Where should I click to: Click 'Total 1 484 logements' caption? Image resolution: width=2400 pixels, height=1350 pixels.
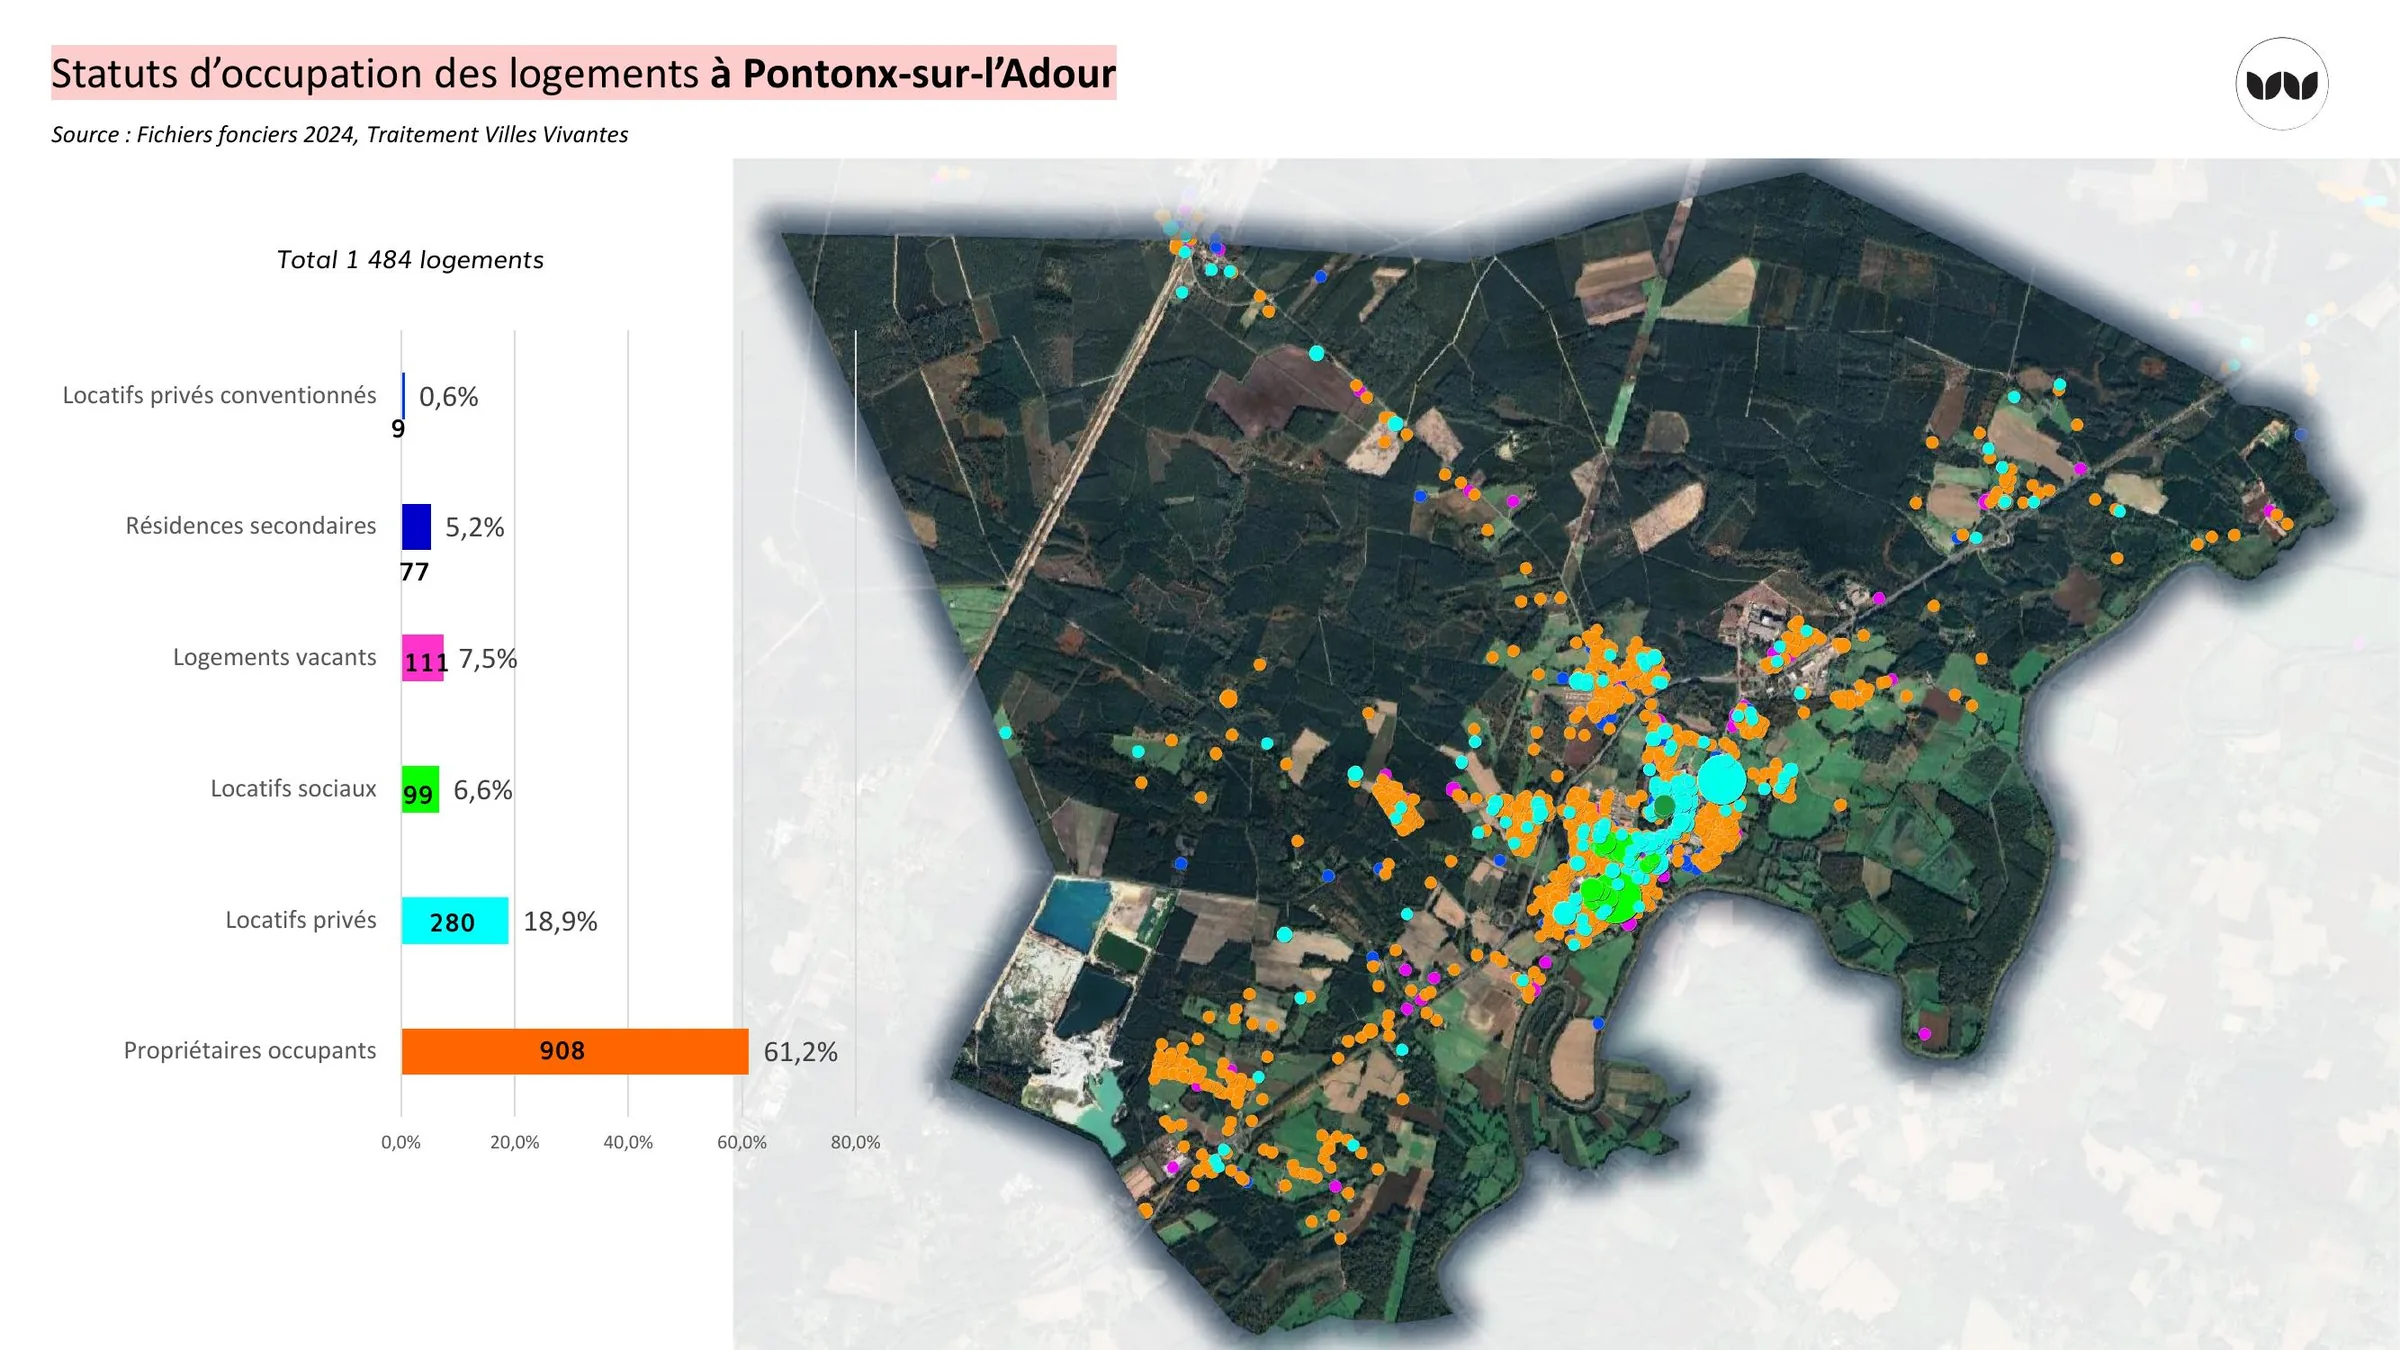pos(410,260)
